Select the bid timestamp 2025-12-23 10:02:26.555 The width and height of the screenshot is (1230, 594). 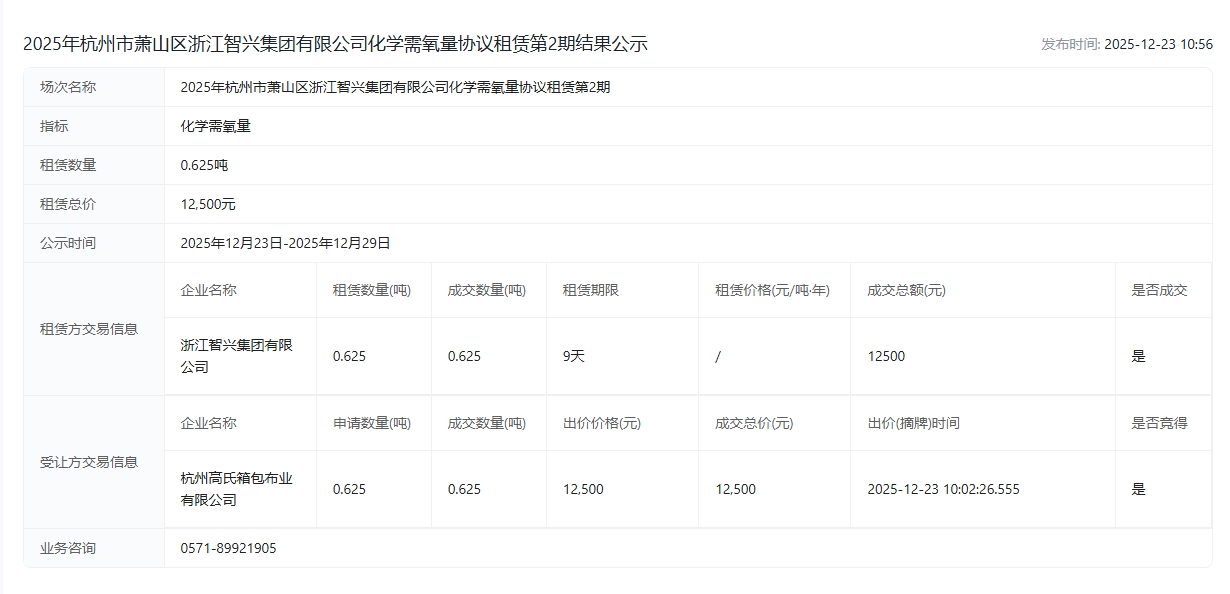pyautogui.click(x=943, y=489)
